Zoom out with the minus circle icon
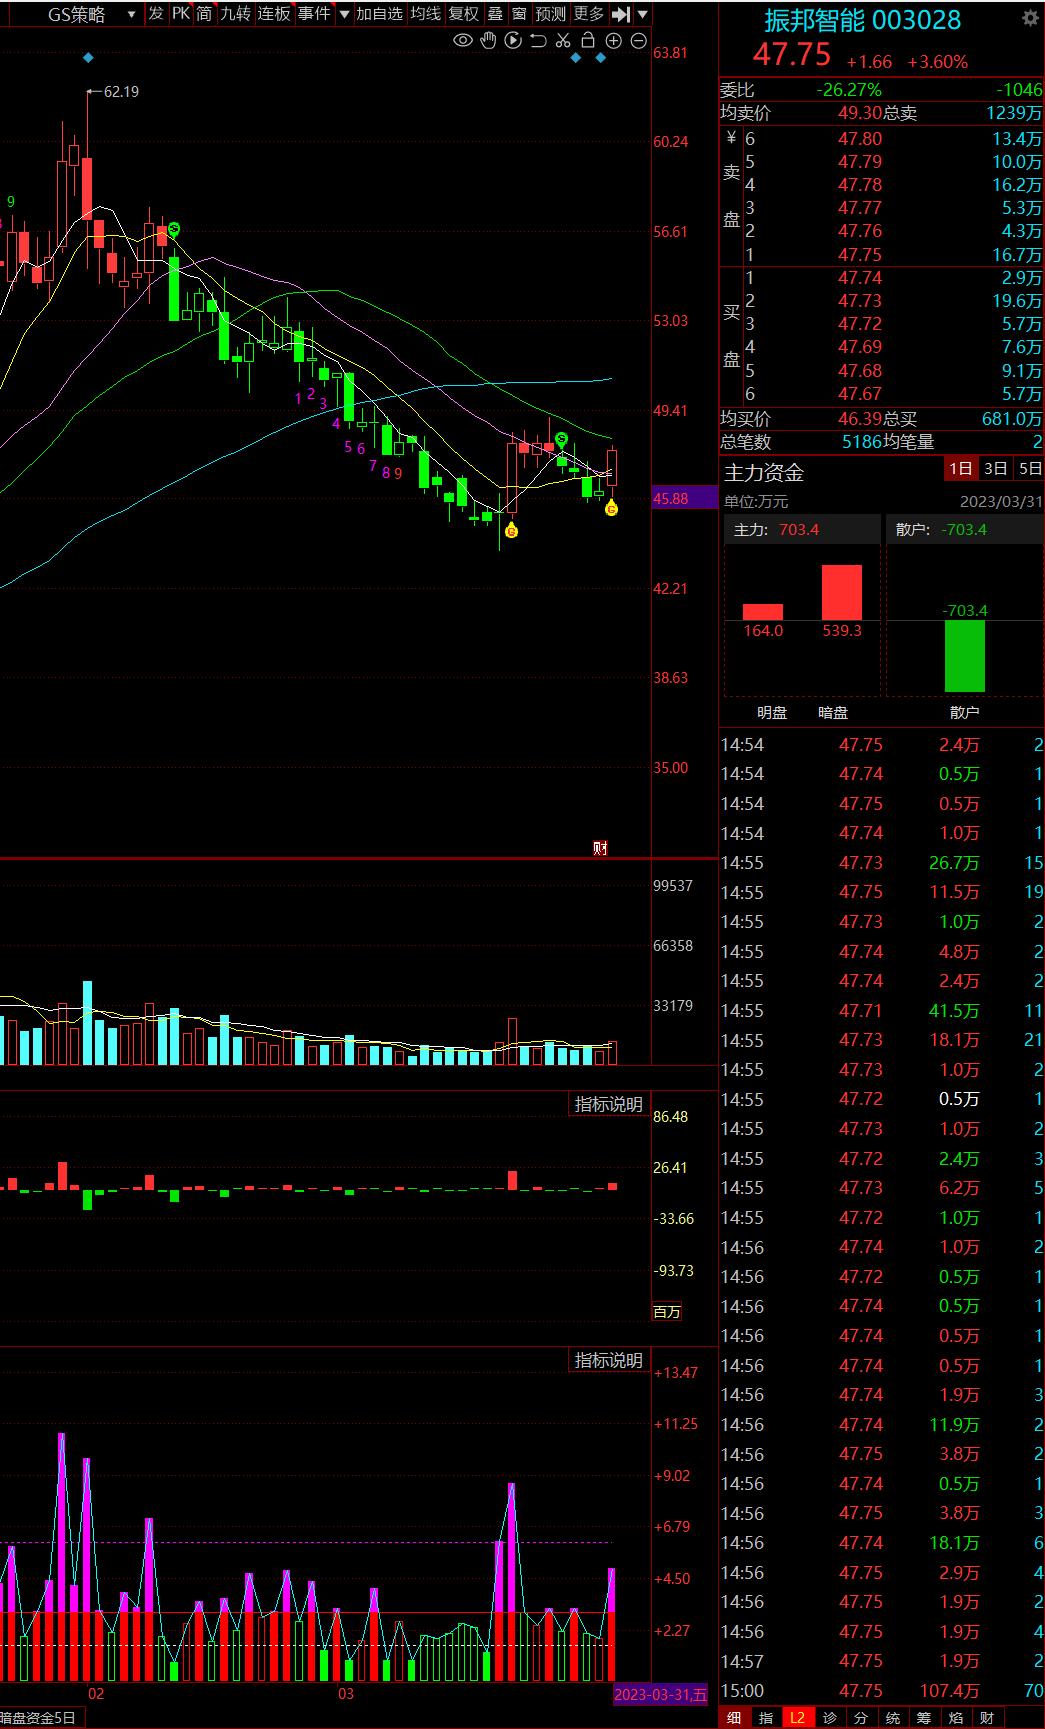 click(x=638, y=41)
